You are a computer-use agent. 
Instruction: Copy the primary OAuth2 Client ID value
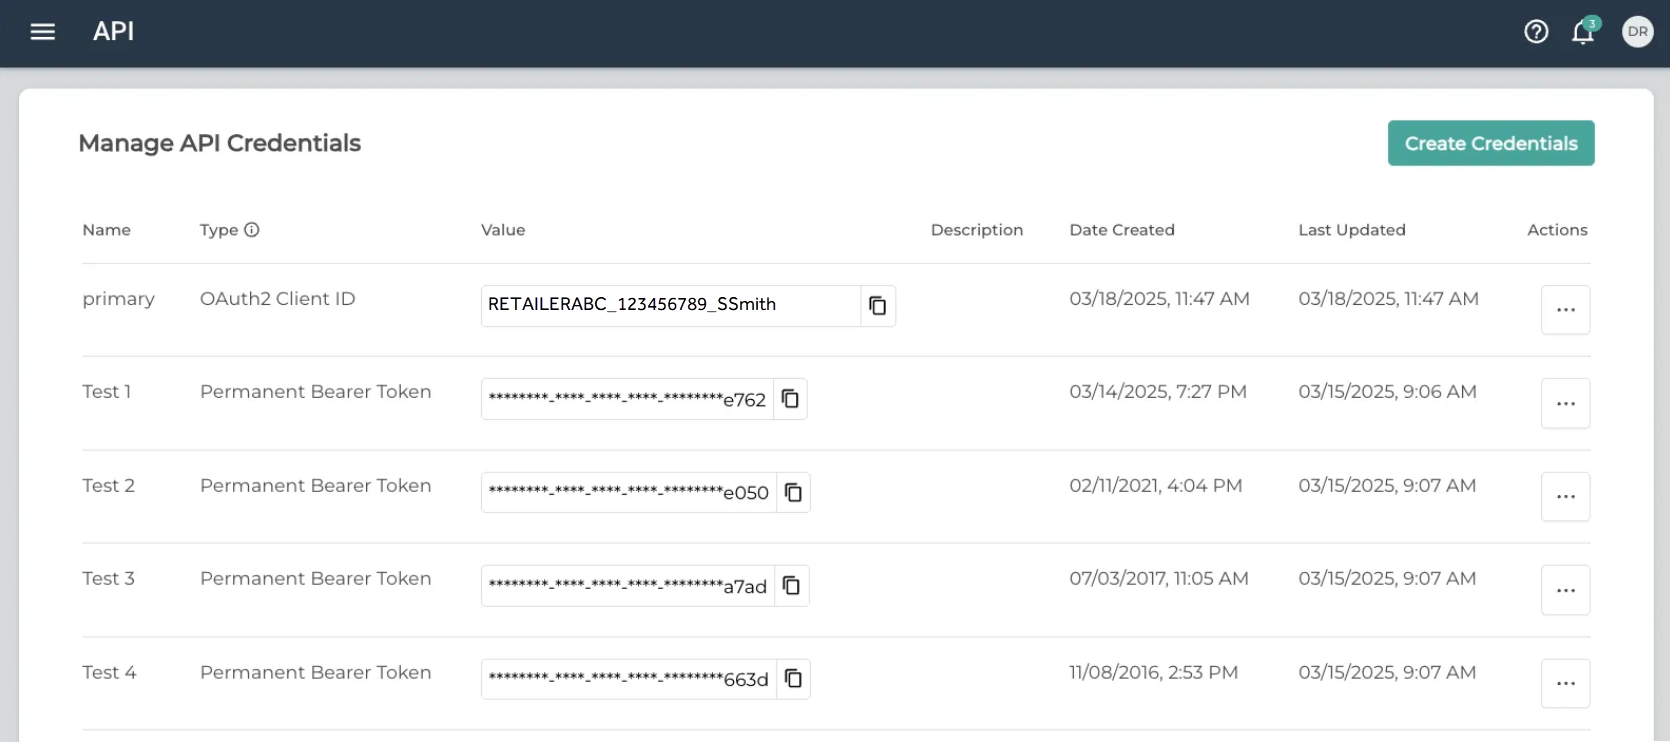point(877,306)
